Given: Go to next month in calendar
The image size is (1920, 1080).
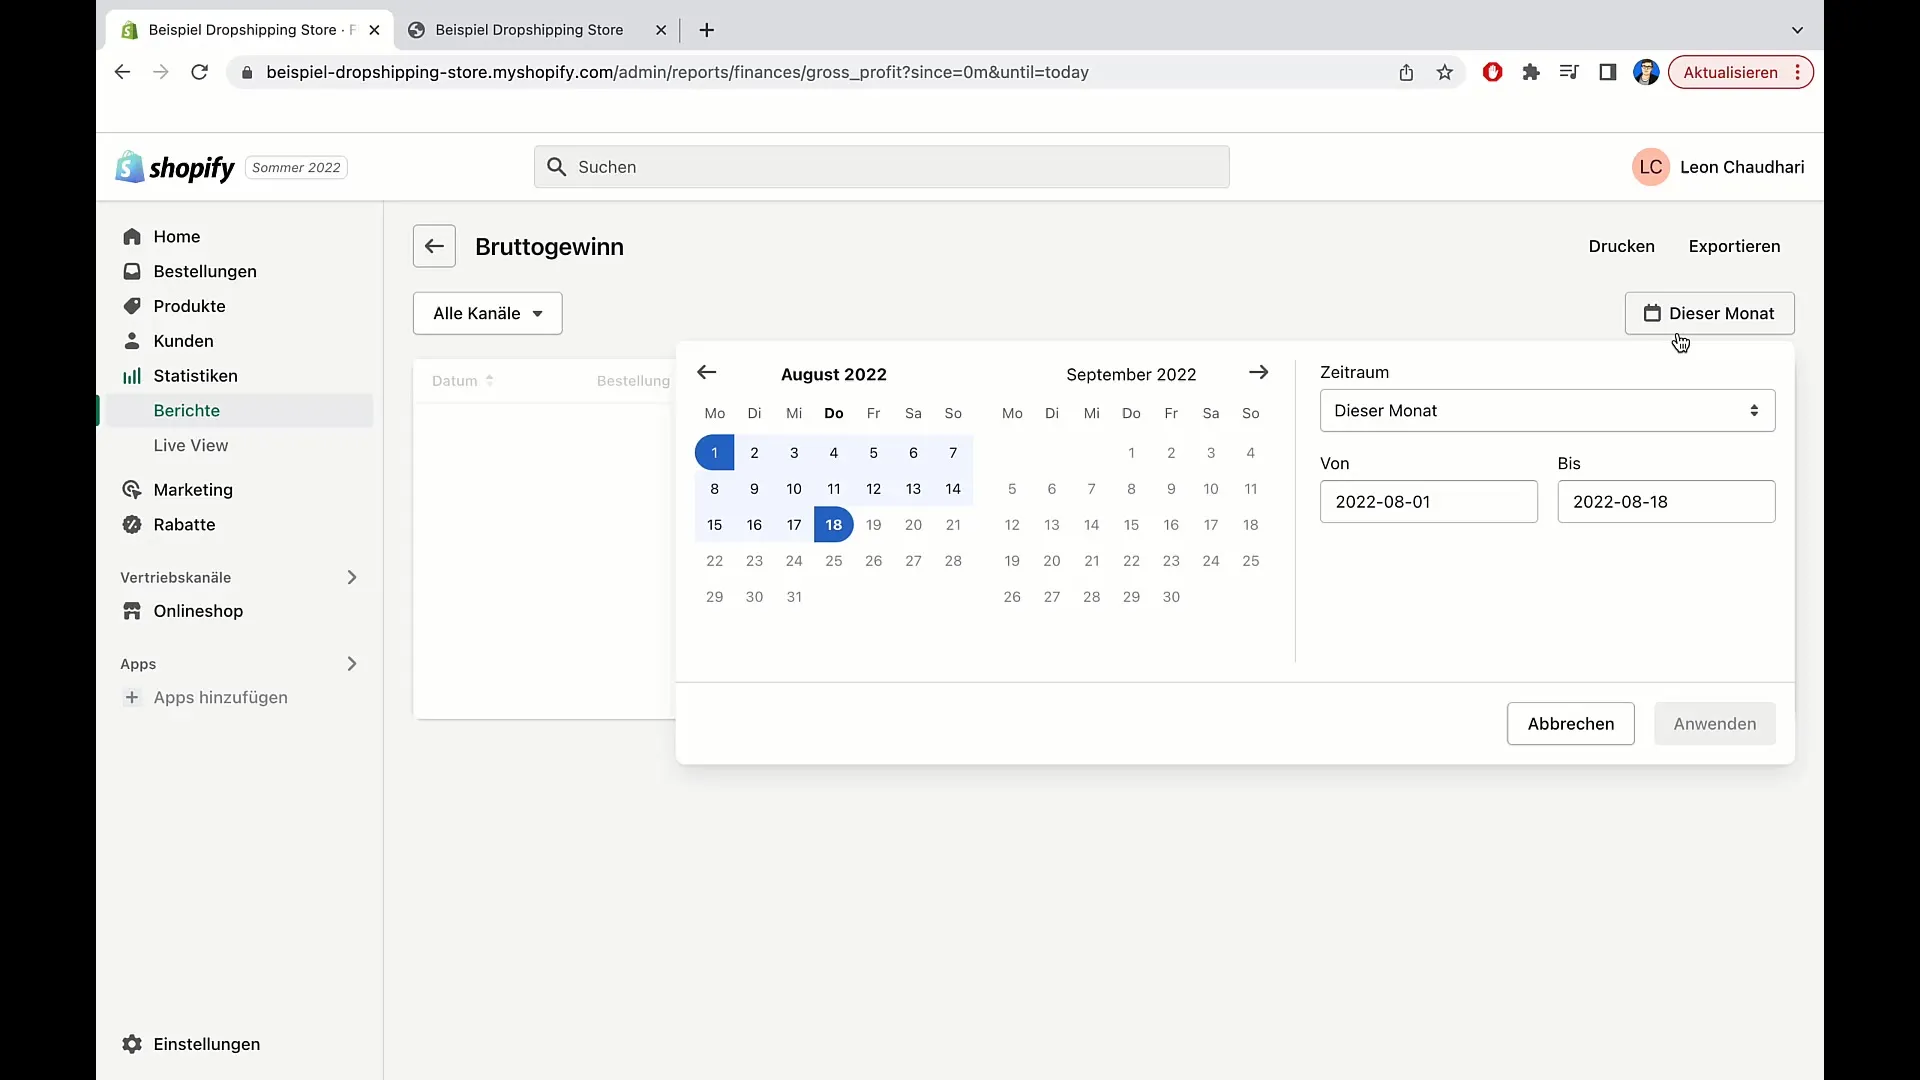Looking at the screenshot, I should point(1258,372).
